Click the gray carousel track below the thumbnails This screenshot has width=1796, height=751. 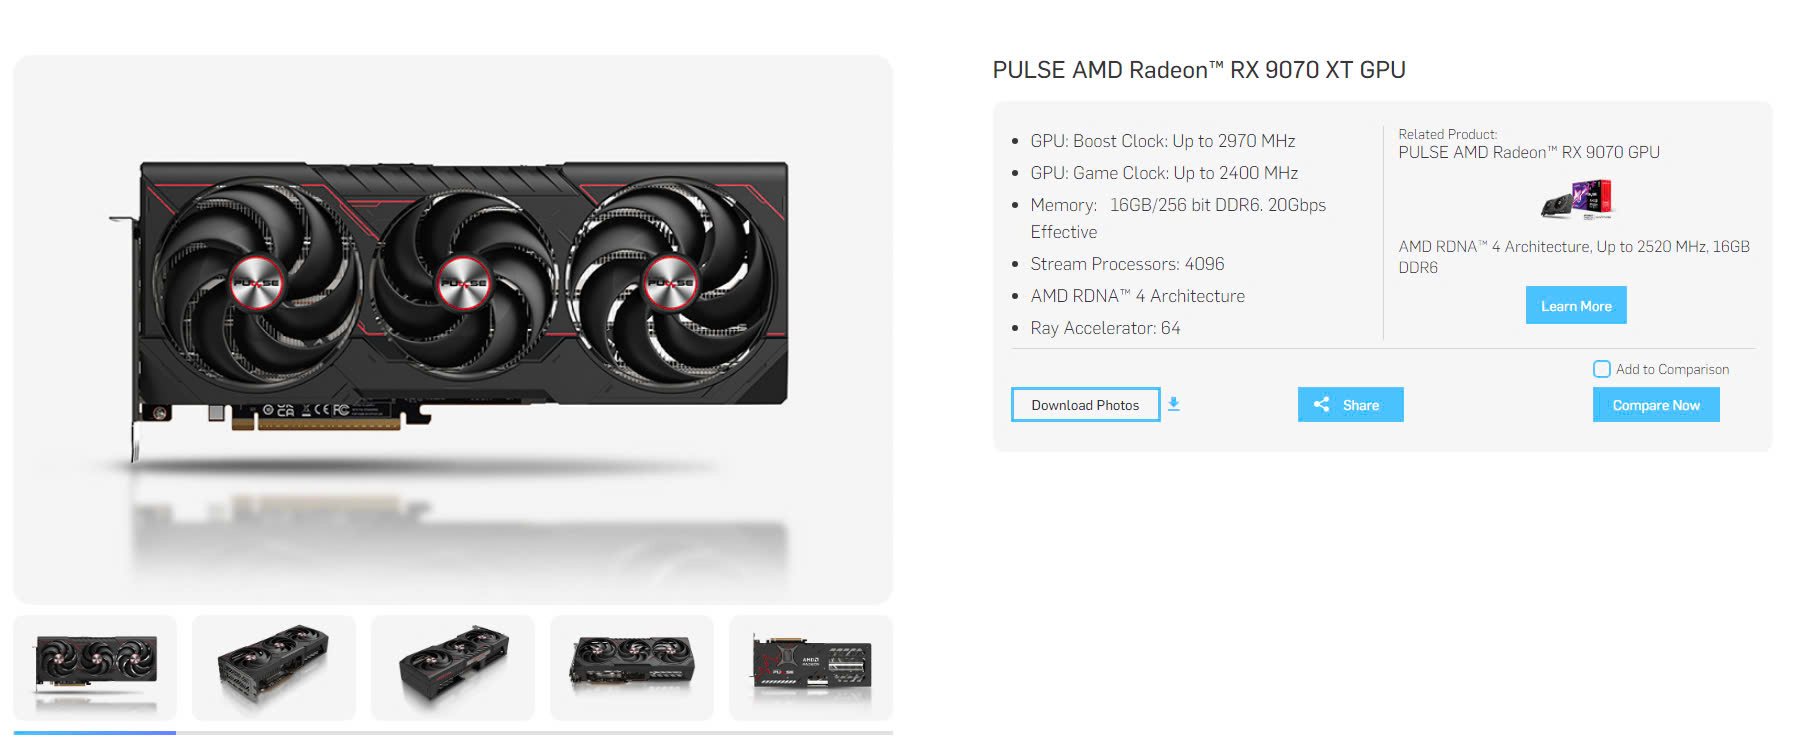535,733
